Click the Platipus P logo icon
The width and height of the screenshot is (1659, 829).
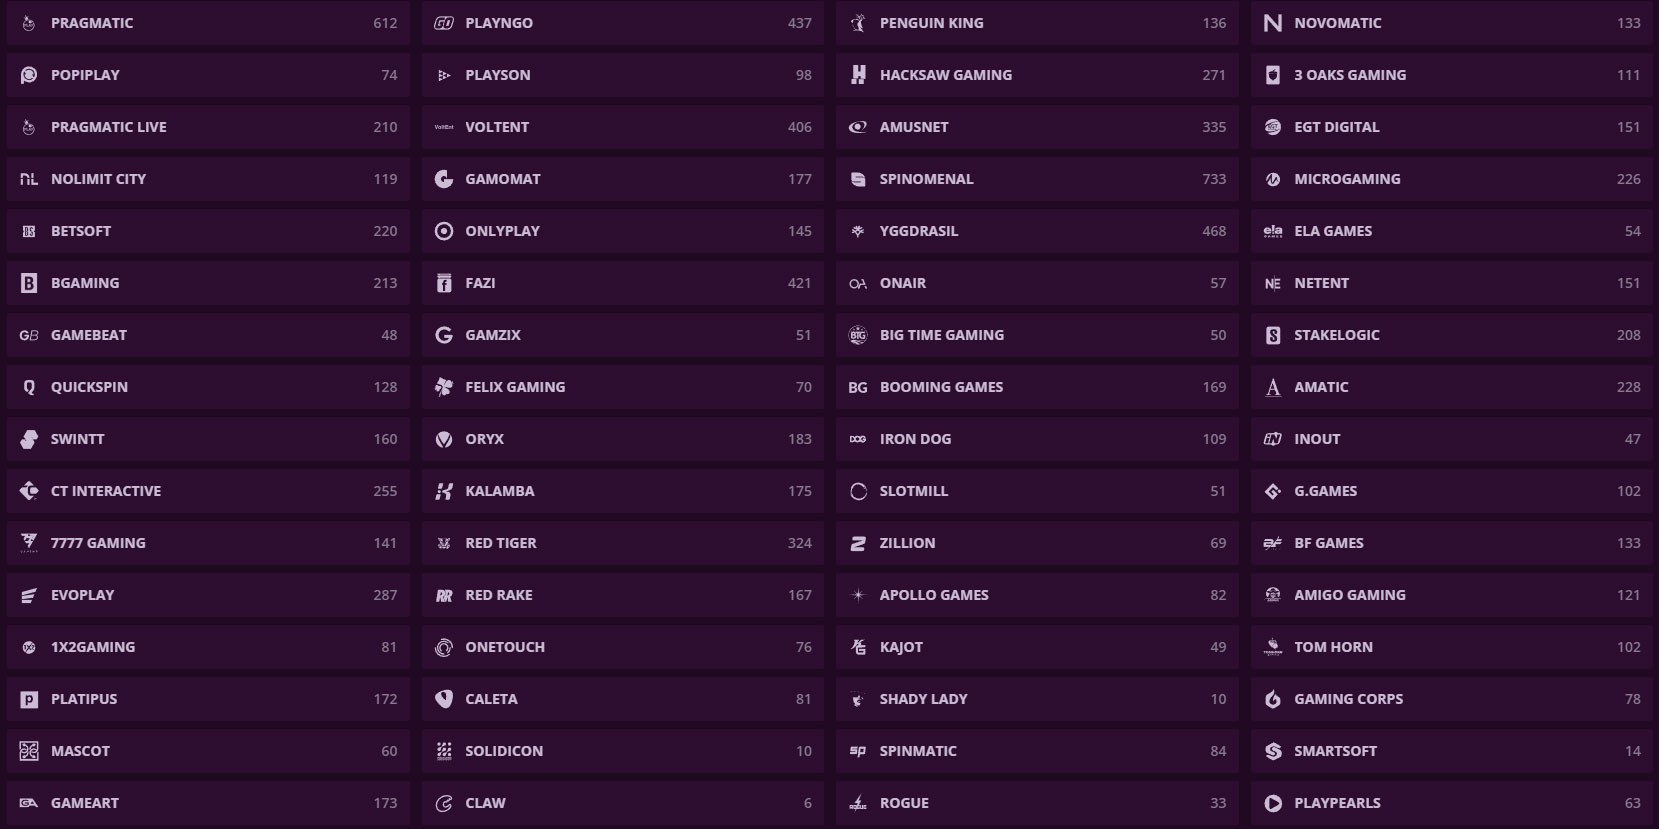pos(29,699)
